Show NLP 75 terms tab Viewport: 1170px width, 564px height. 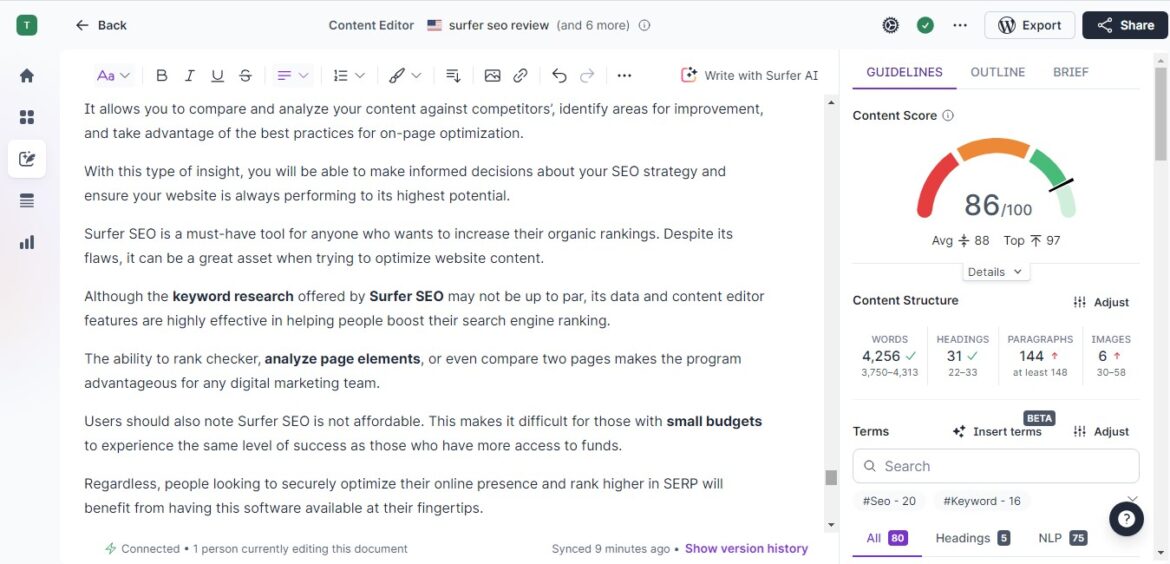1063,538
